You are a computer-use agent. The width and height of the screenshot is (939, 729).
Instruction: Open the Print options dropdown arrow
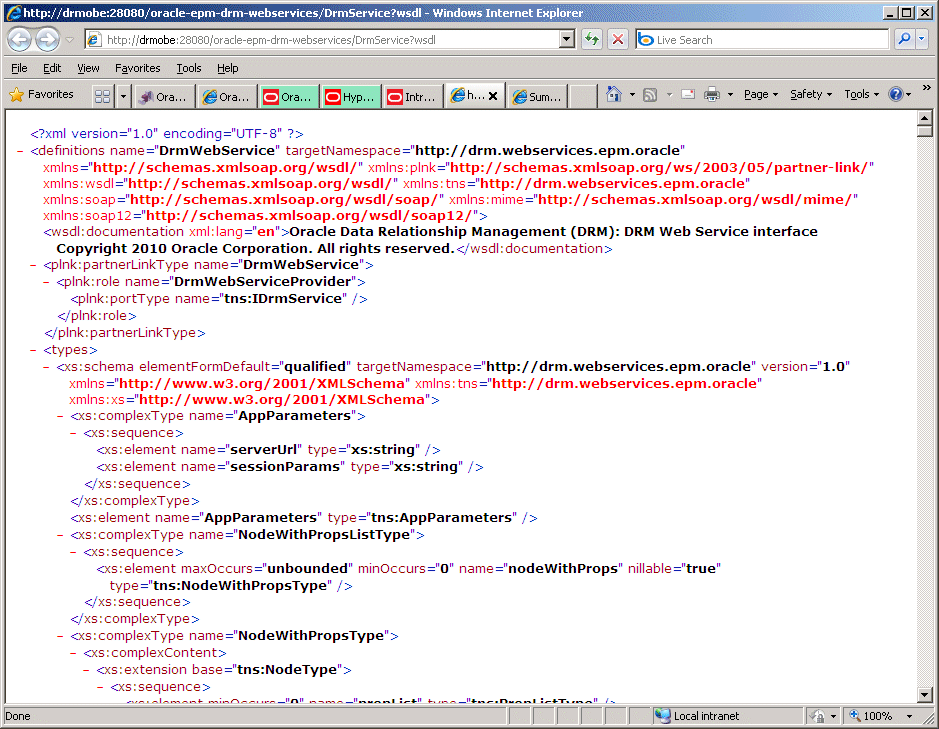730,95
